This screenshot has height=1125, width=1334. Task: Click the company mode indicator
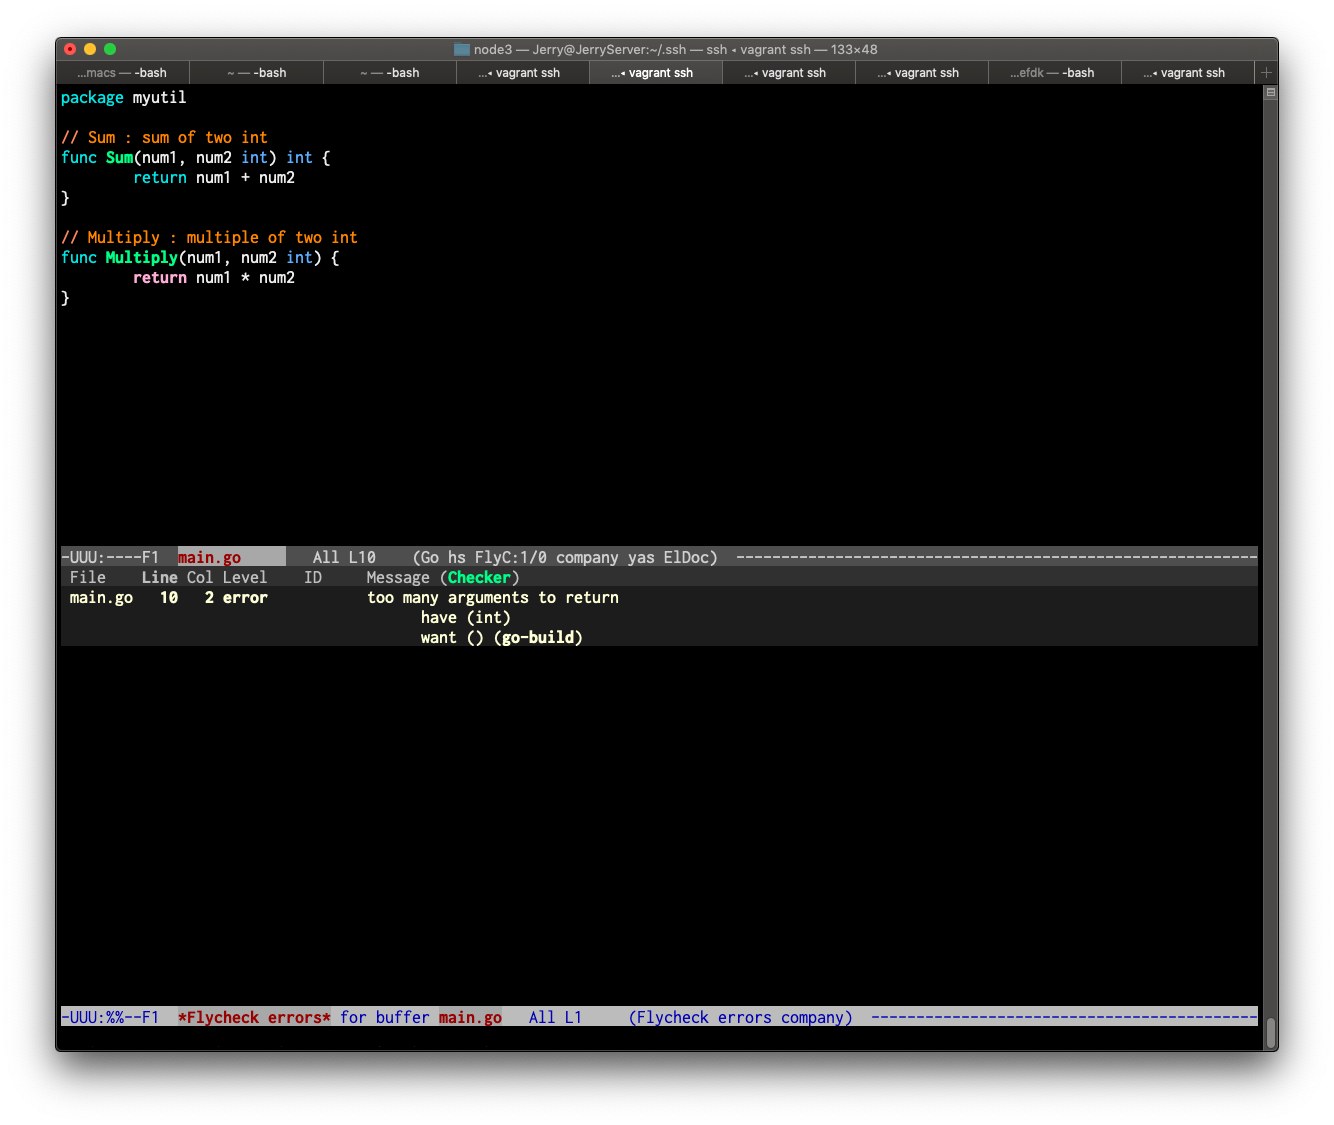point(587,557)
